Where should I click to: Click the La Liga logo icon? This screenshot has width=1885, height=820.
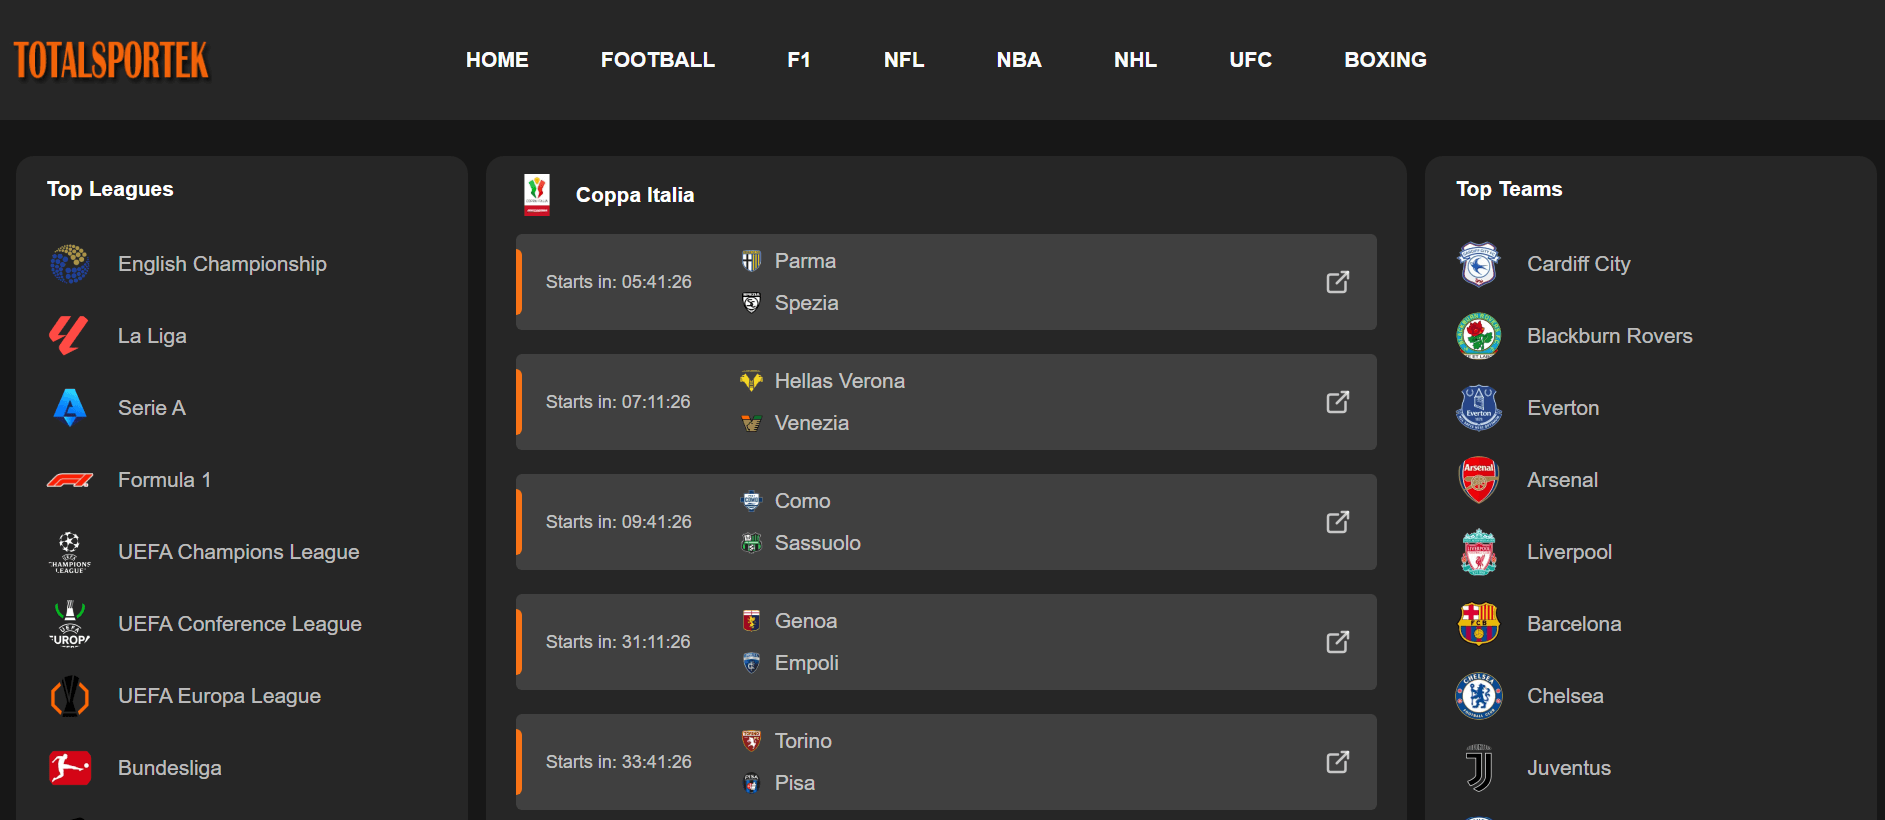(69, 336)
